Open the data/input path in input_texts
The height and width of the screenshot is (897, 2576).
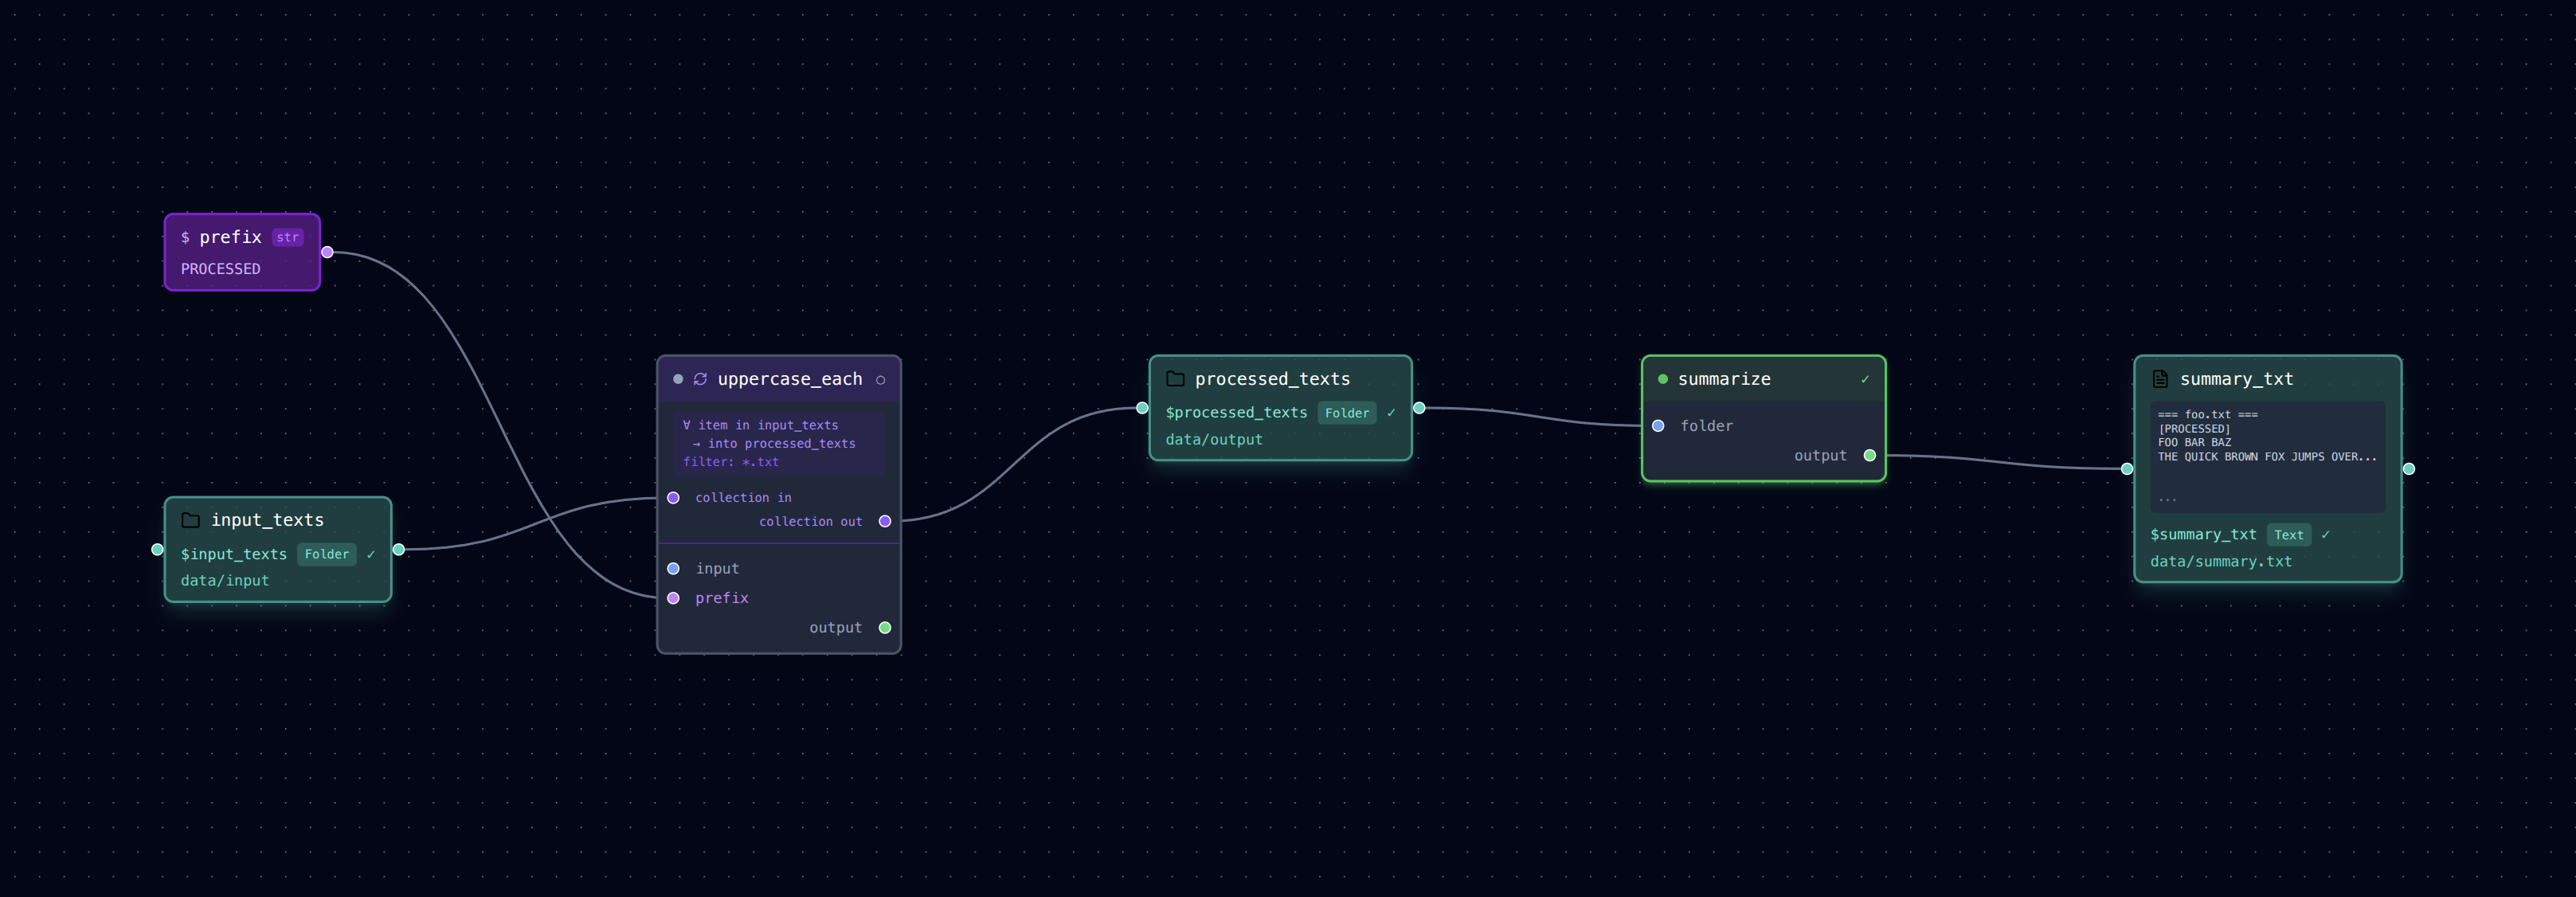pyautogui.click(x=224, y=580)
